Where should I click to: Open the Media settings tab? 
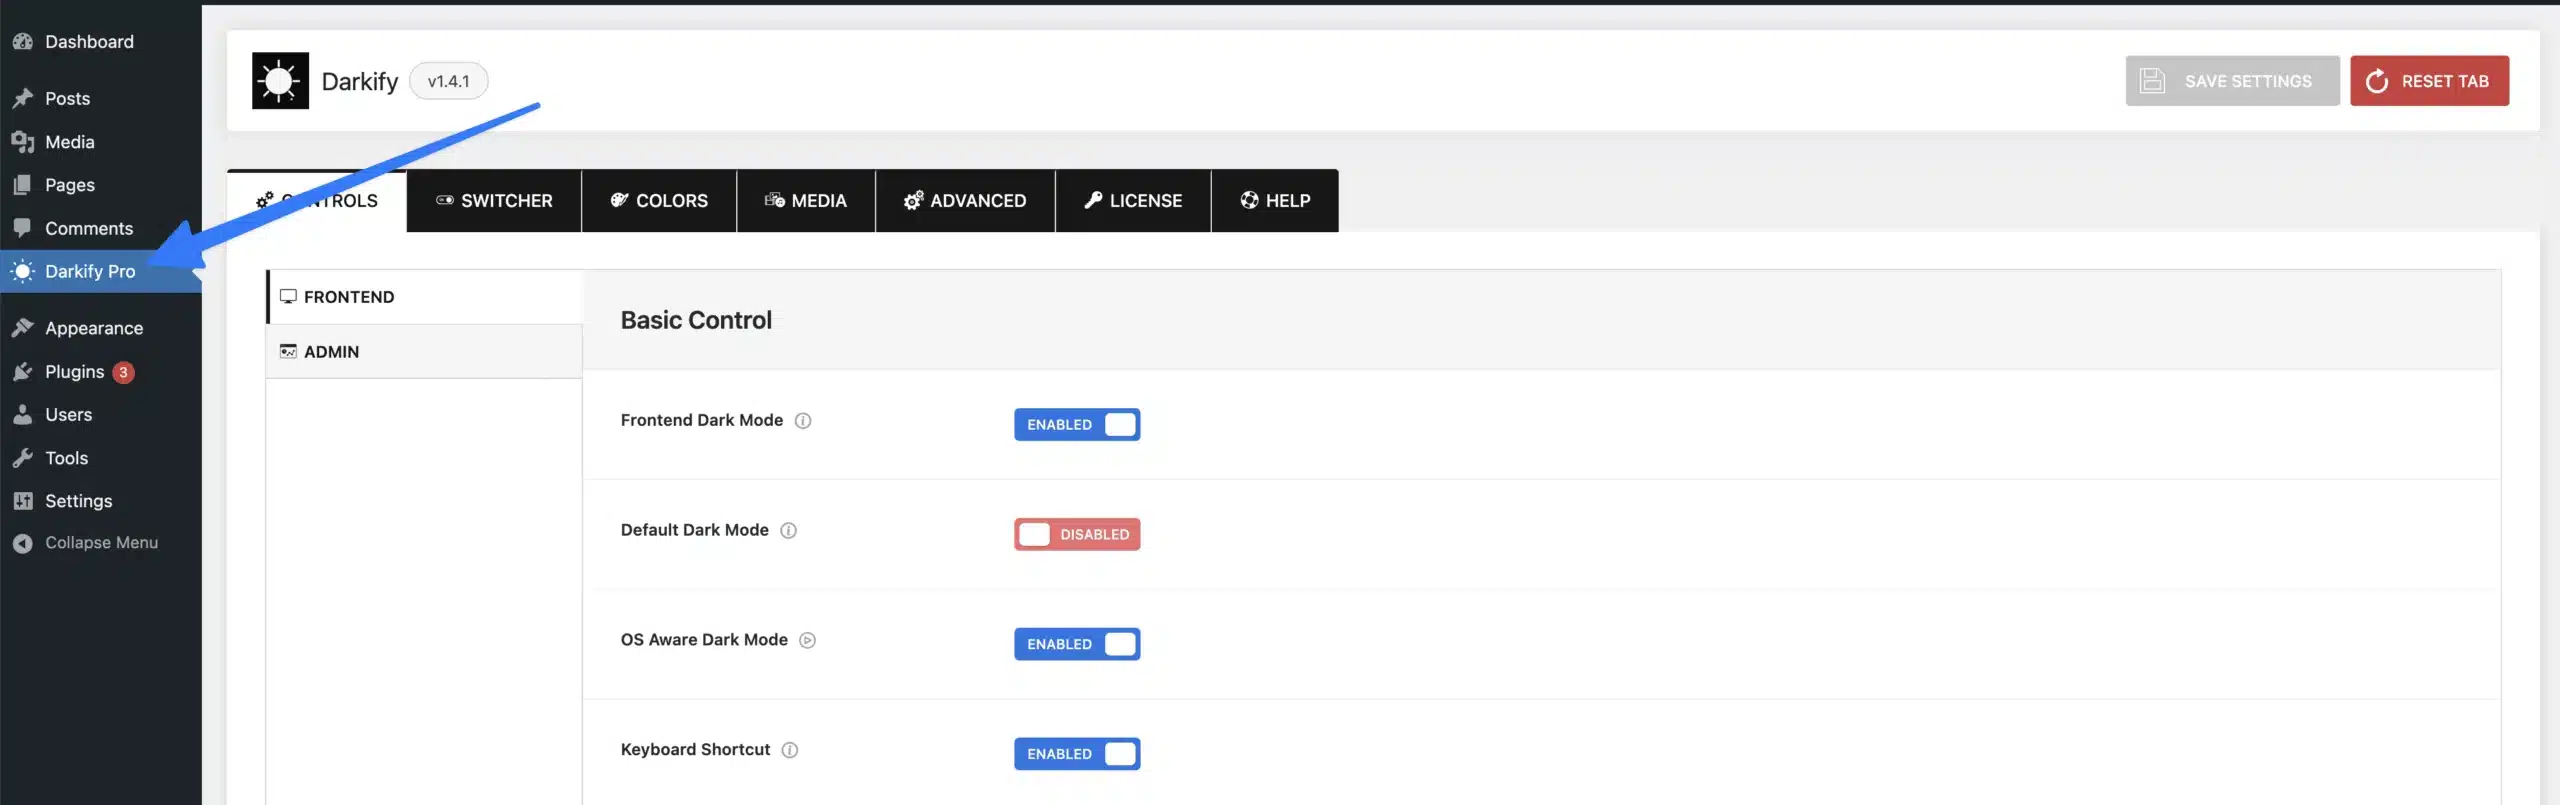click(806, 201)
